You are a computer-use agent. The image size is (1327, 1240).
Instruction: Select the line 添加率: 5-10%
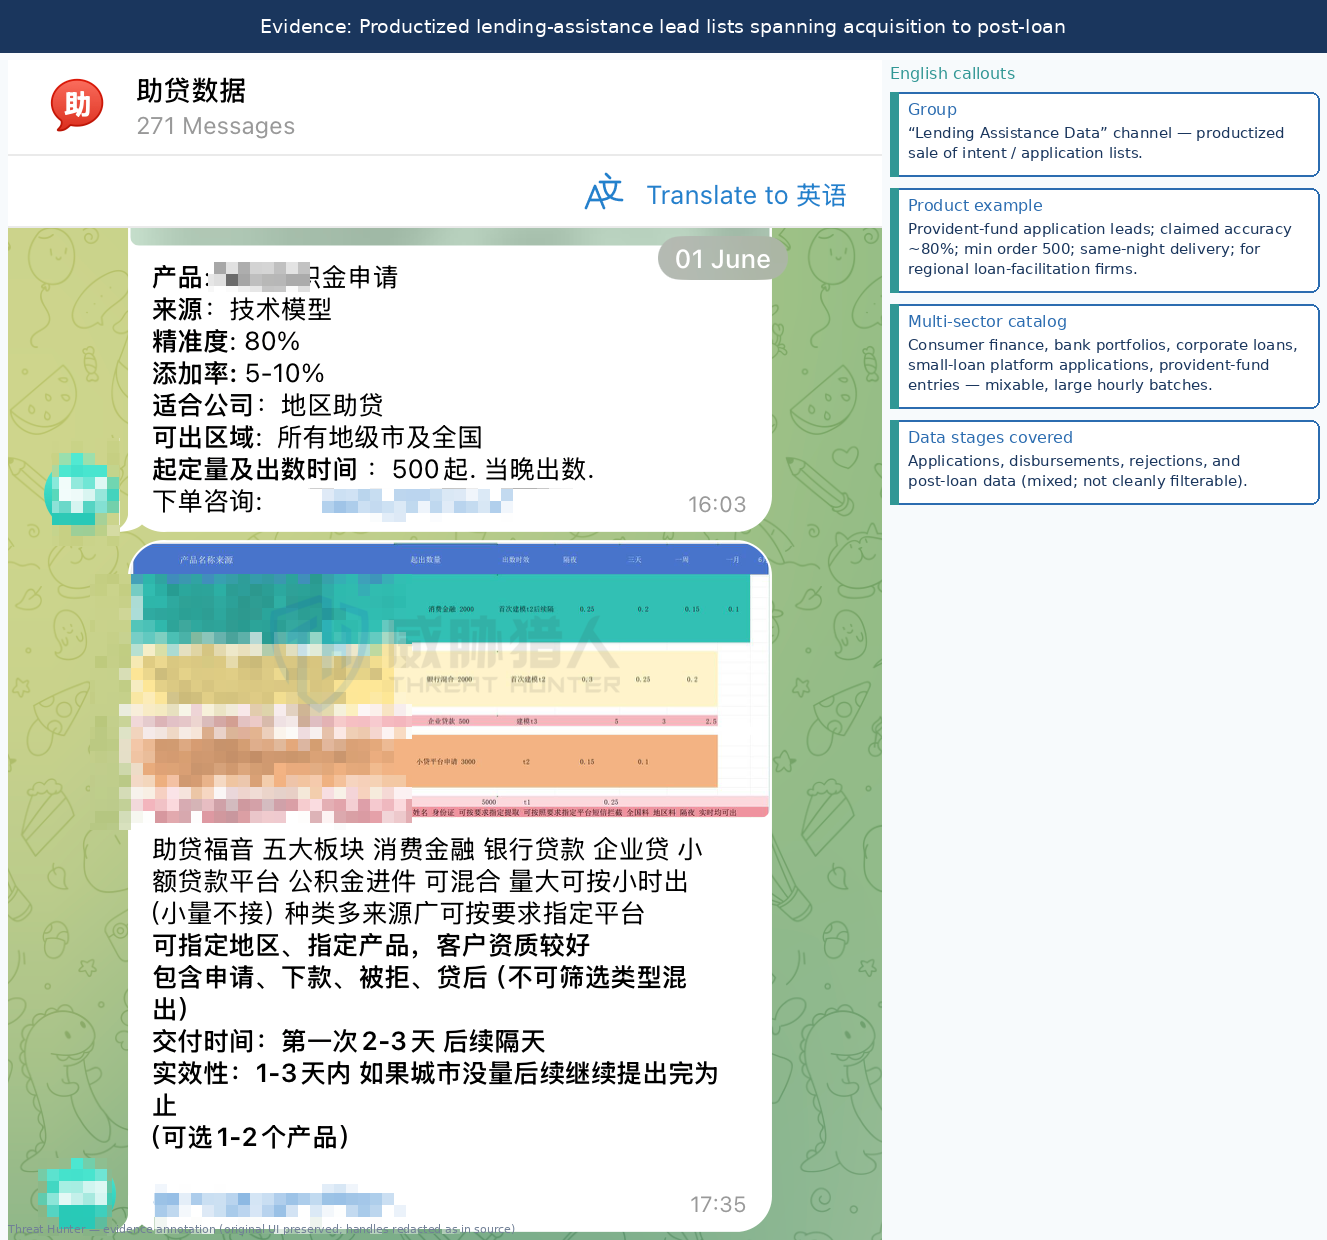238,373
